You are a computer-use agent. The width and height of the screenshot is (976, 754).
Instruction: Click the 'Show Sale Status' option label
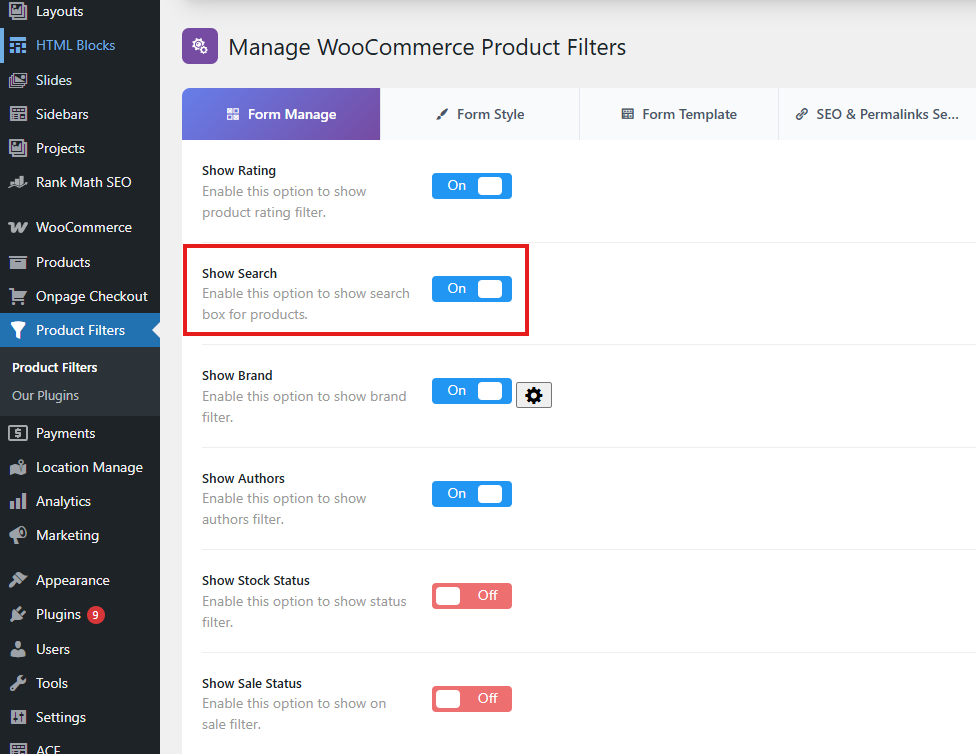tap(251, 683)
